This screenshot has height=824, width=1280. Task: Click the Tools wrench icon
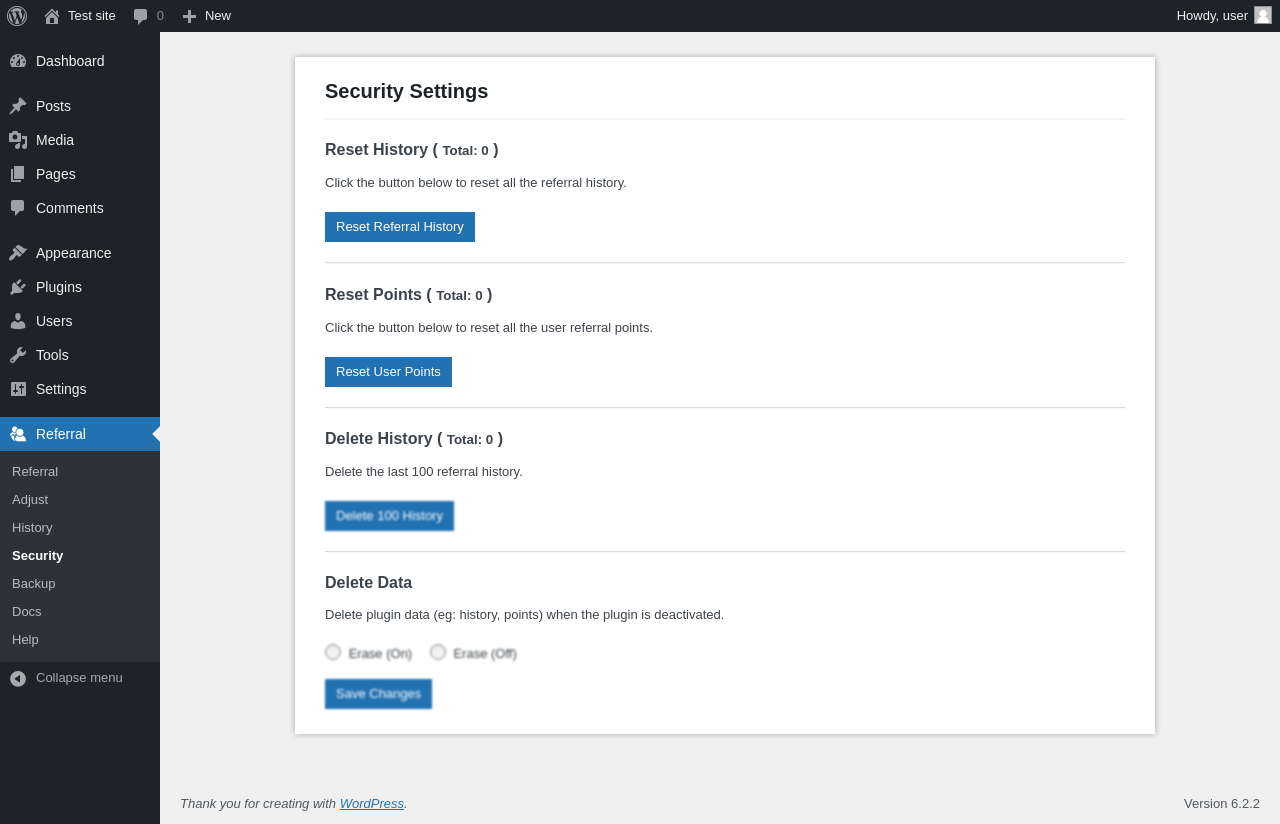coord(18,355)
